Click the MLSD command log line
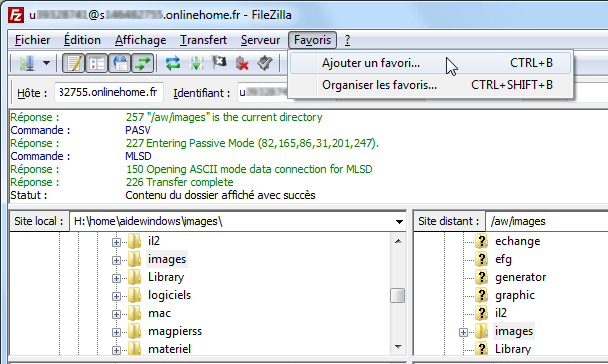 138,156
